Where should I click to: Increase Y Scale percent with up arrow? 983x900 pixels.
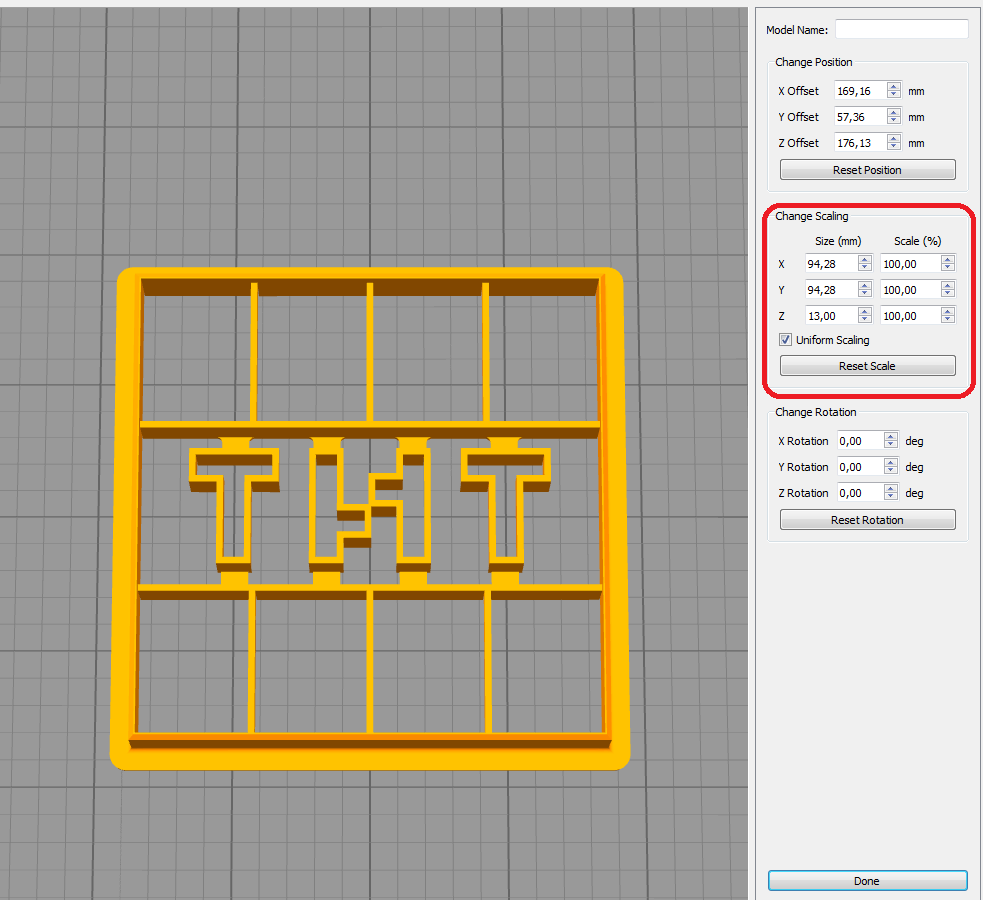click(x=948, y=285)
